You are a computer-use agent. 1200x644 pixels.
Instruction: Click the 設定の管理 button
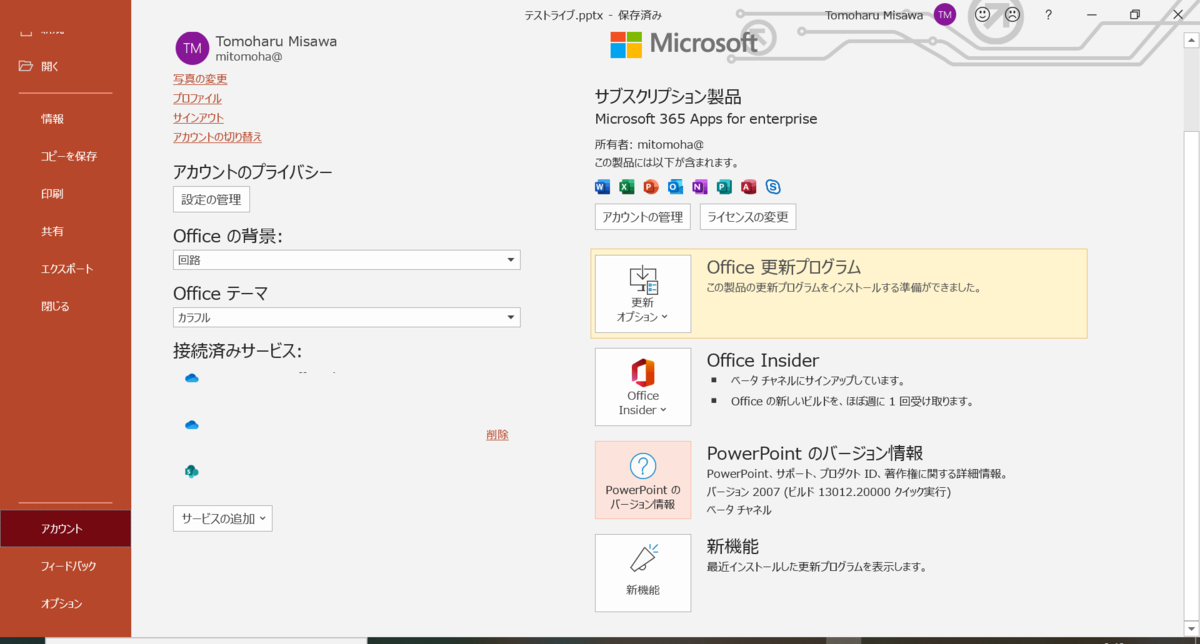click(x=211, y=199)
